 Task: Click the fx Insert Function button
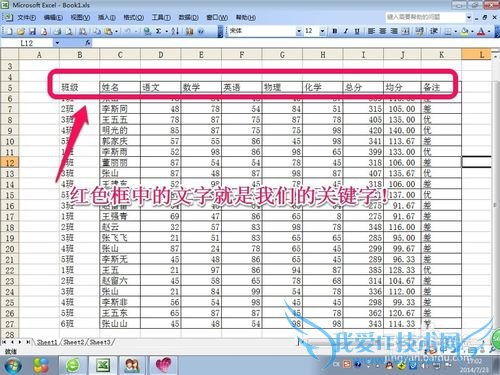(x=88, y=43)
